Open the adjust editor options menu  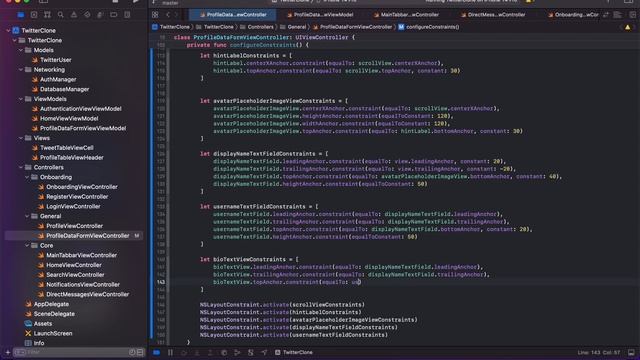click(x=618, y=15)
